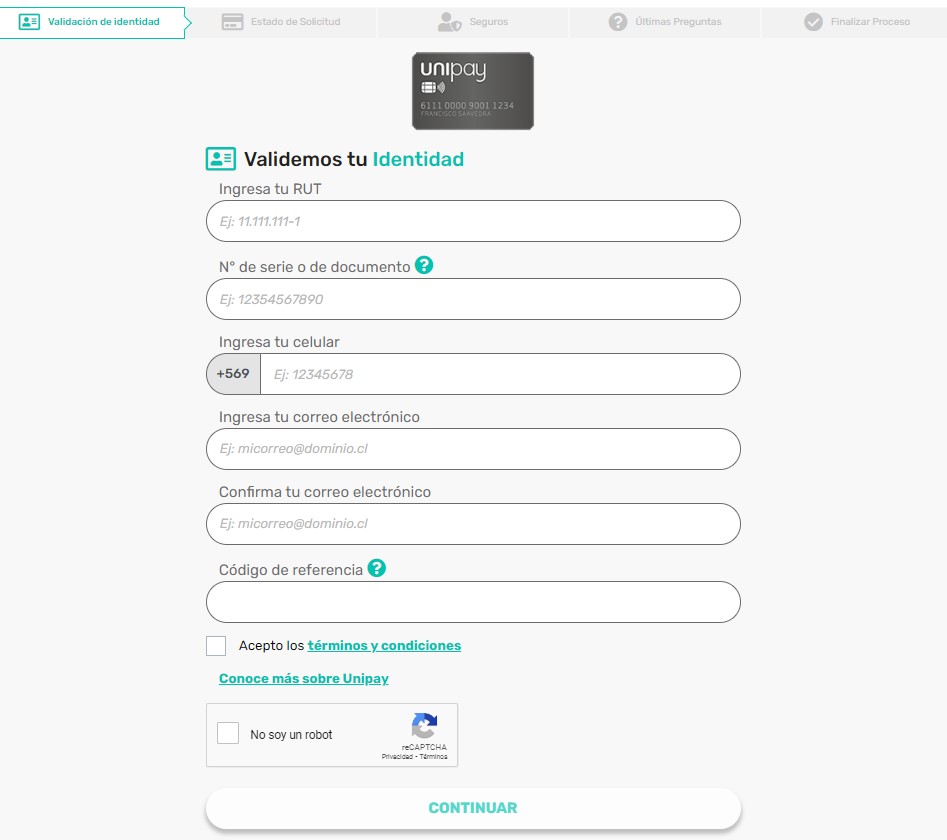947x840 pixels.
Task: Click the ID icon beside Validemos tu Identidad
Action: point(221,159)
